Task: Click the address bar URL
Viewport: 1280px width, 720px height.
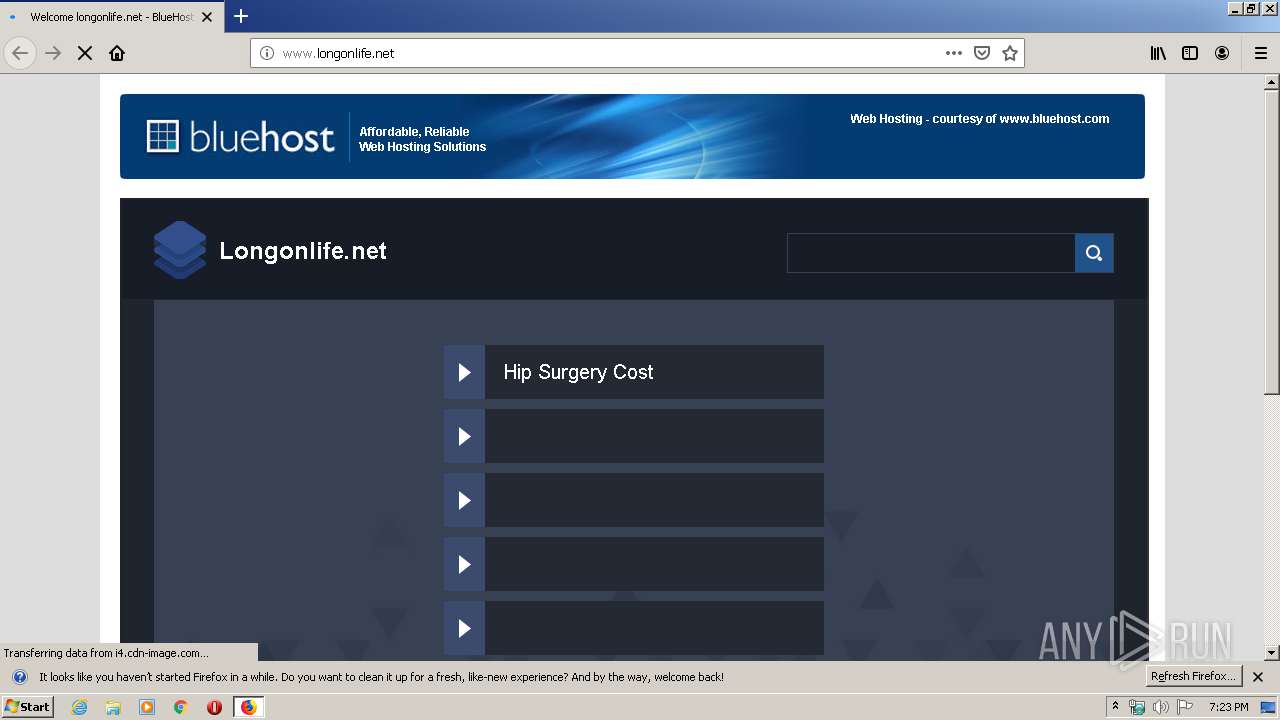Action: click(338, 53)
